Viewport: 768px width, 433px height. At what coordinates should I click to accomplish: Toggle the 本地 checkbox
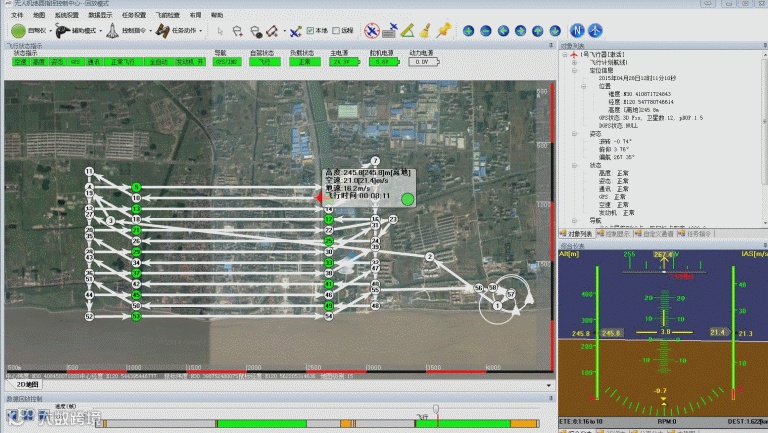pos(311,30)
